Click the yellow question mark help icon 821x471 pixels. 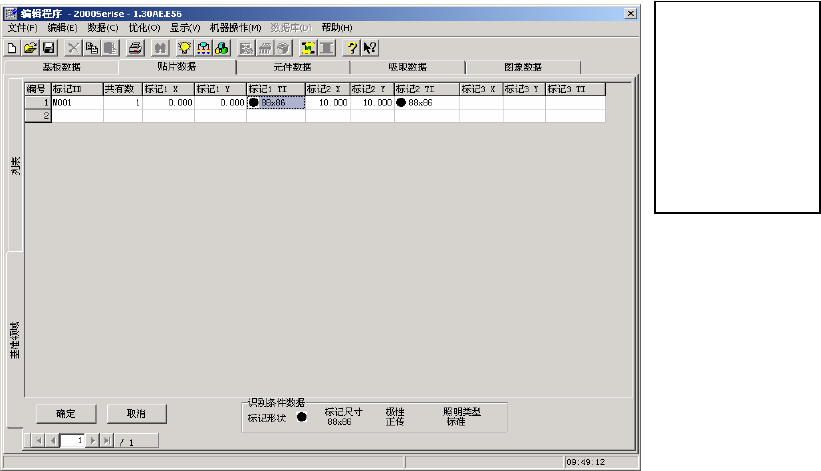(352, 47)
